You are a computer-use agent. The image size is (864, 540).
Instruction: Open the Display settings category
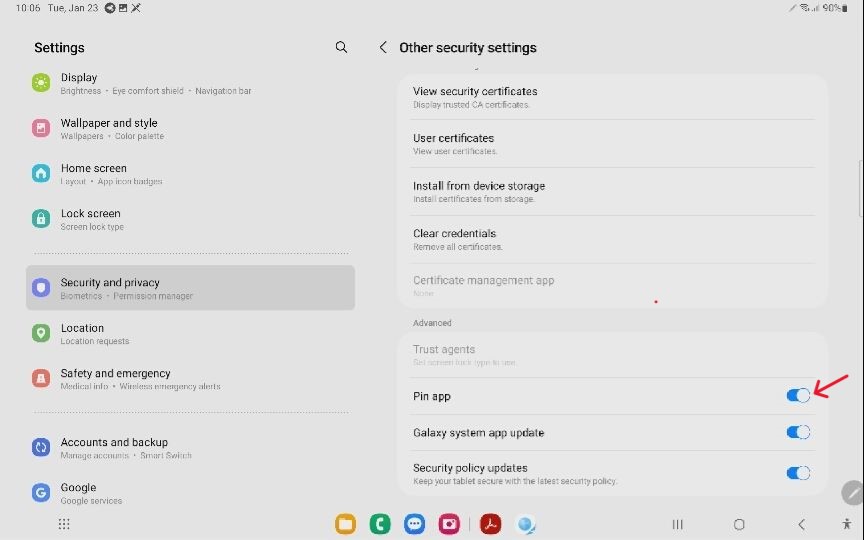click(190, 83)
